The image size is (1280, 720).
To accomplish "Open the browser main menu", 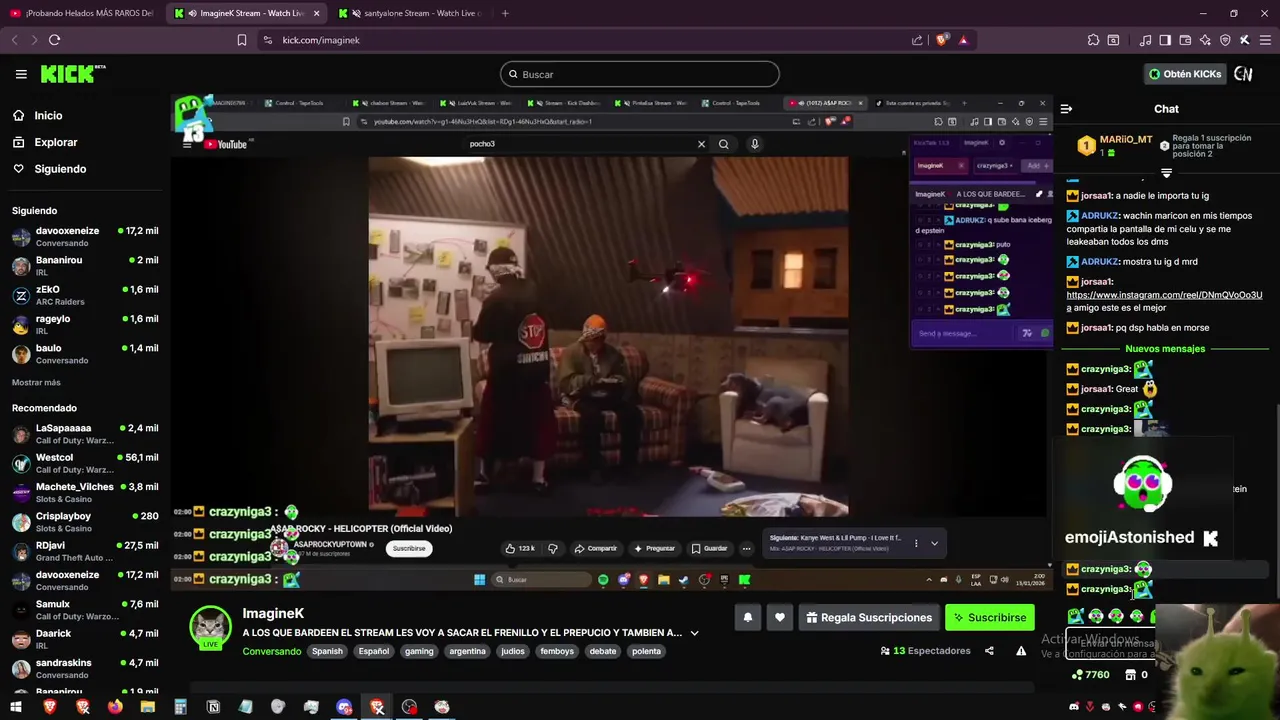I will click(1263, 40).
